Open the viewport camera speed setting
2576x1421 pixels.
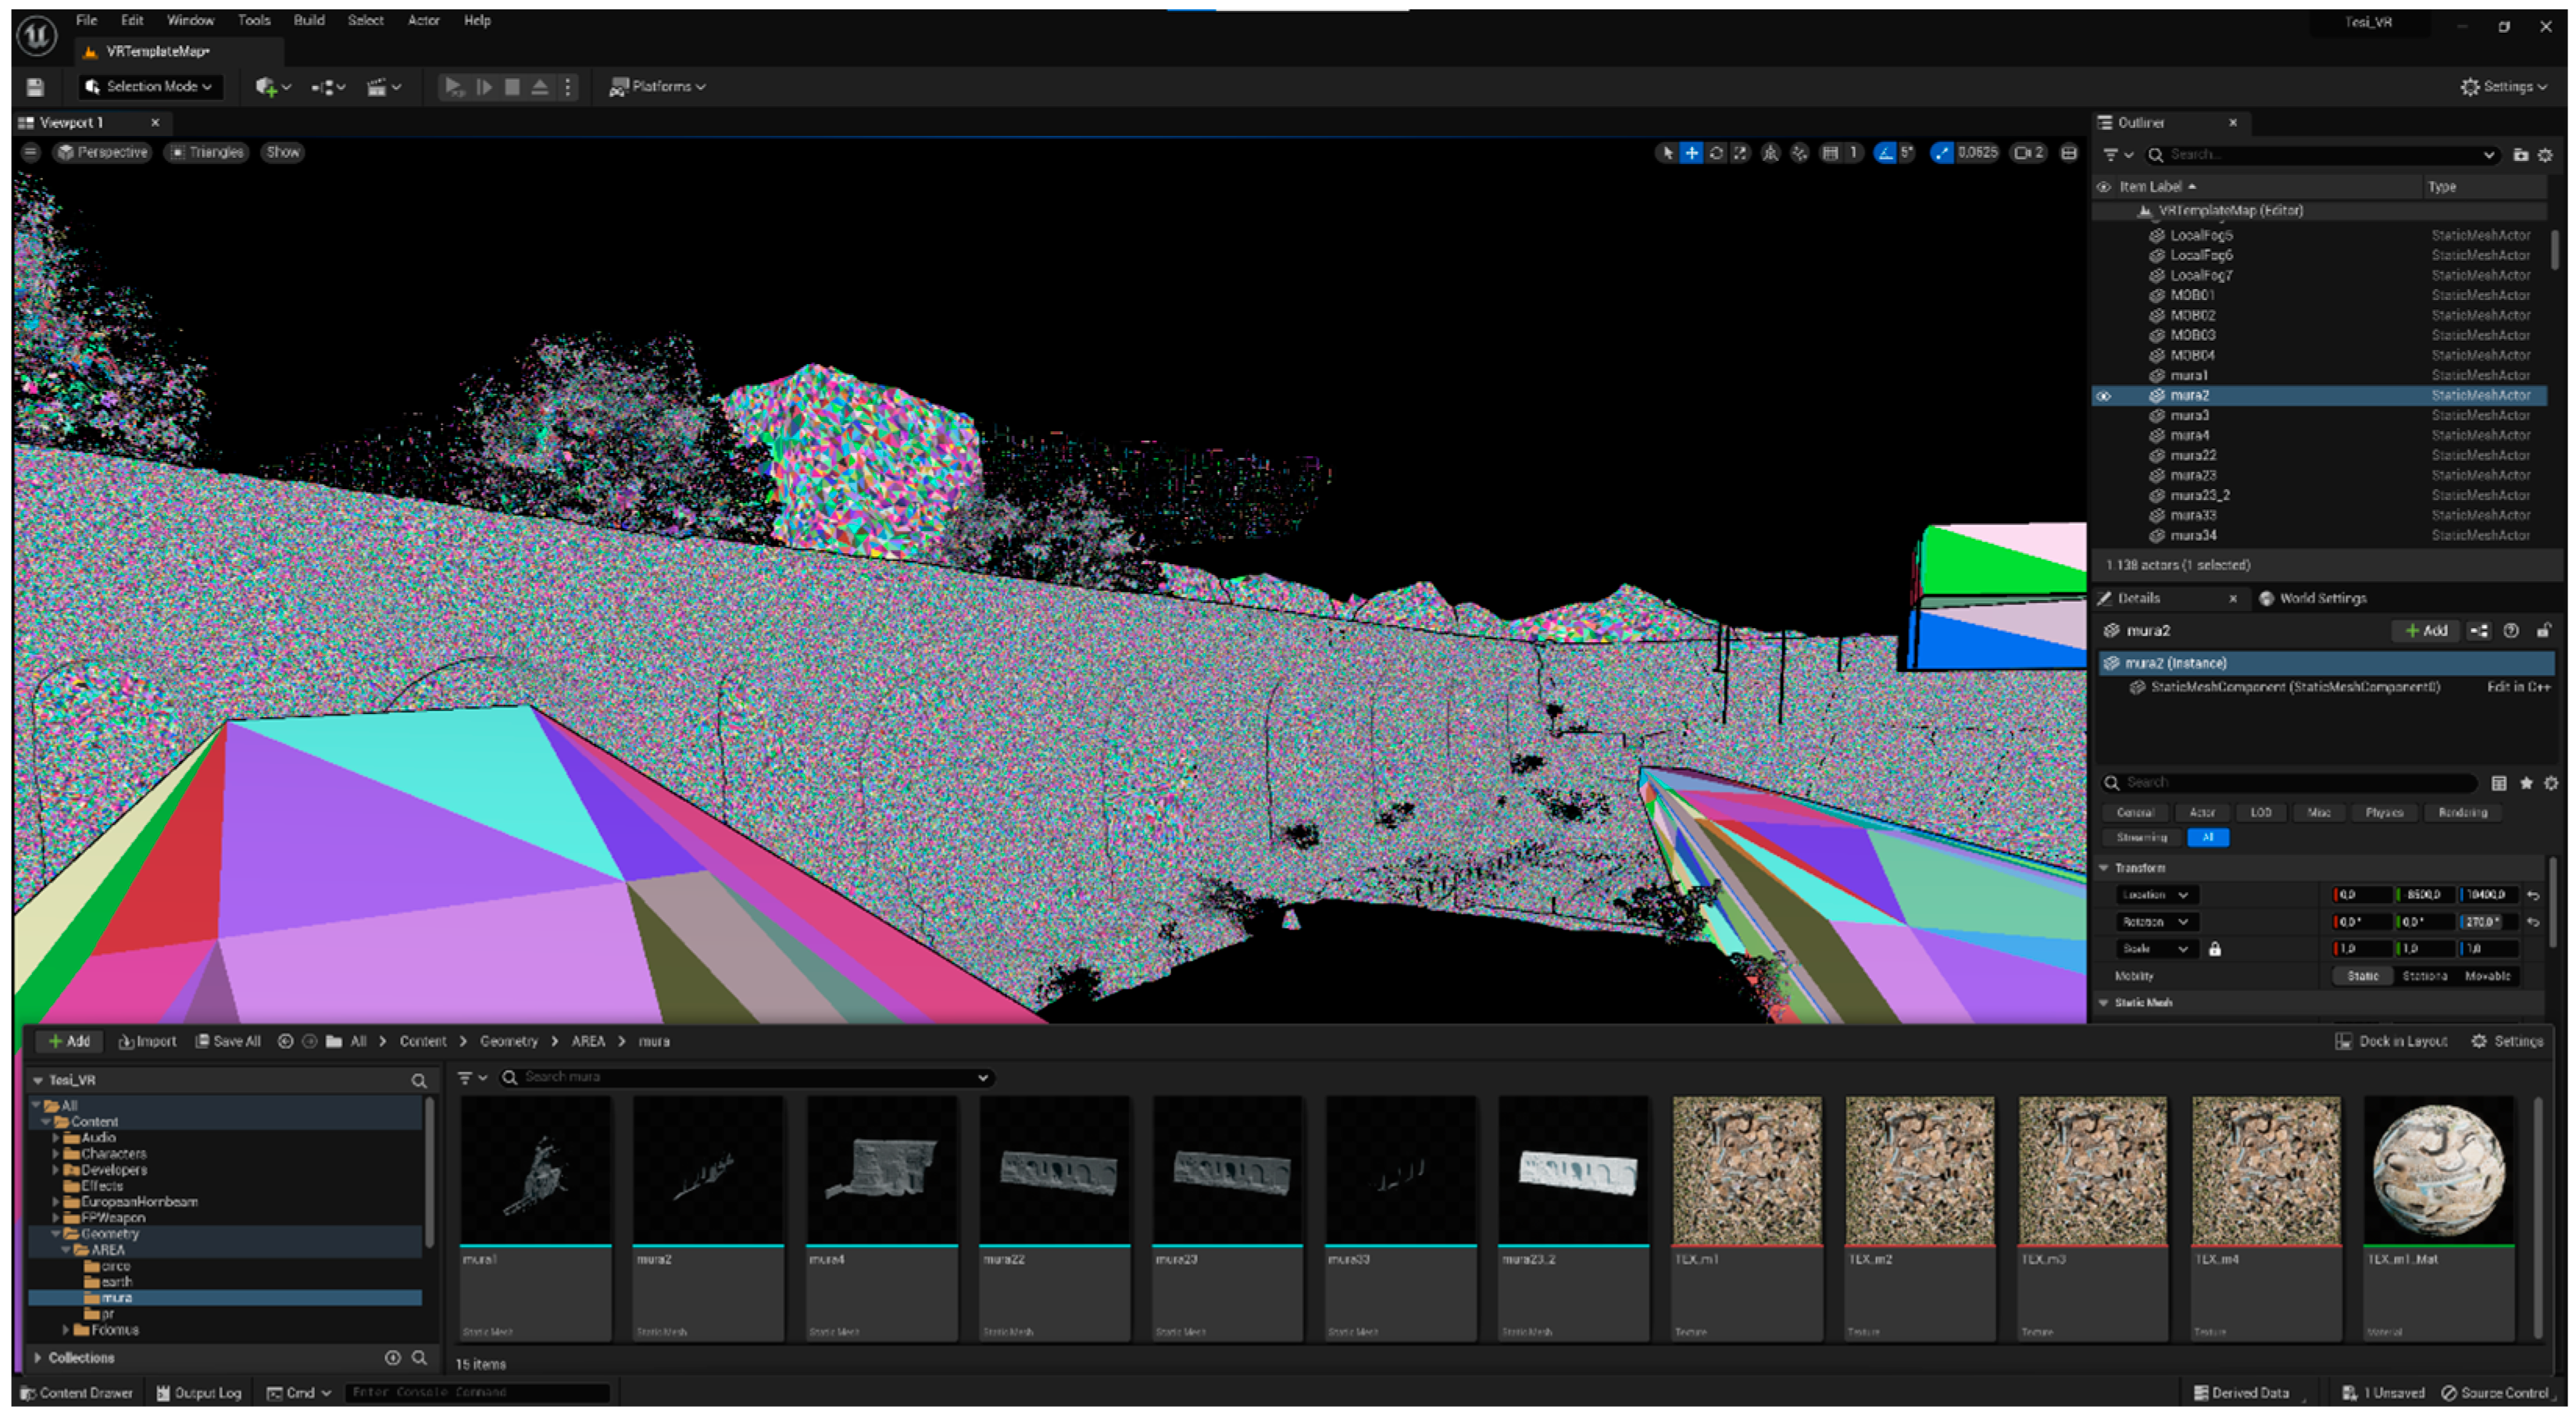pos(2028,153)
